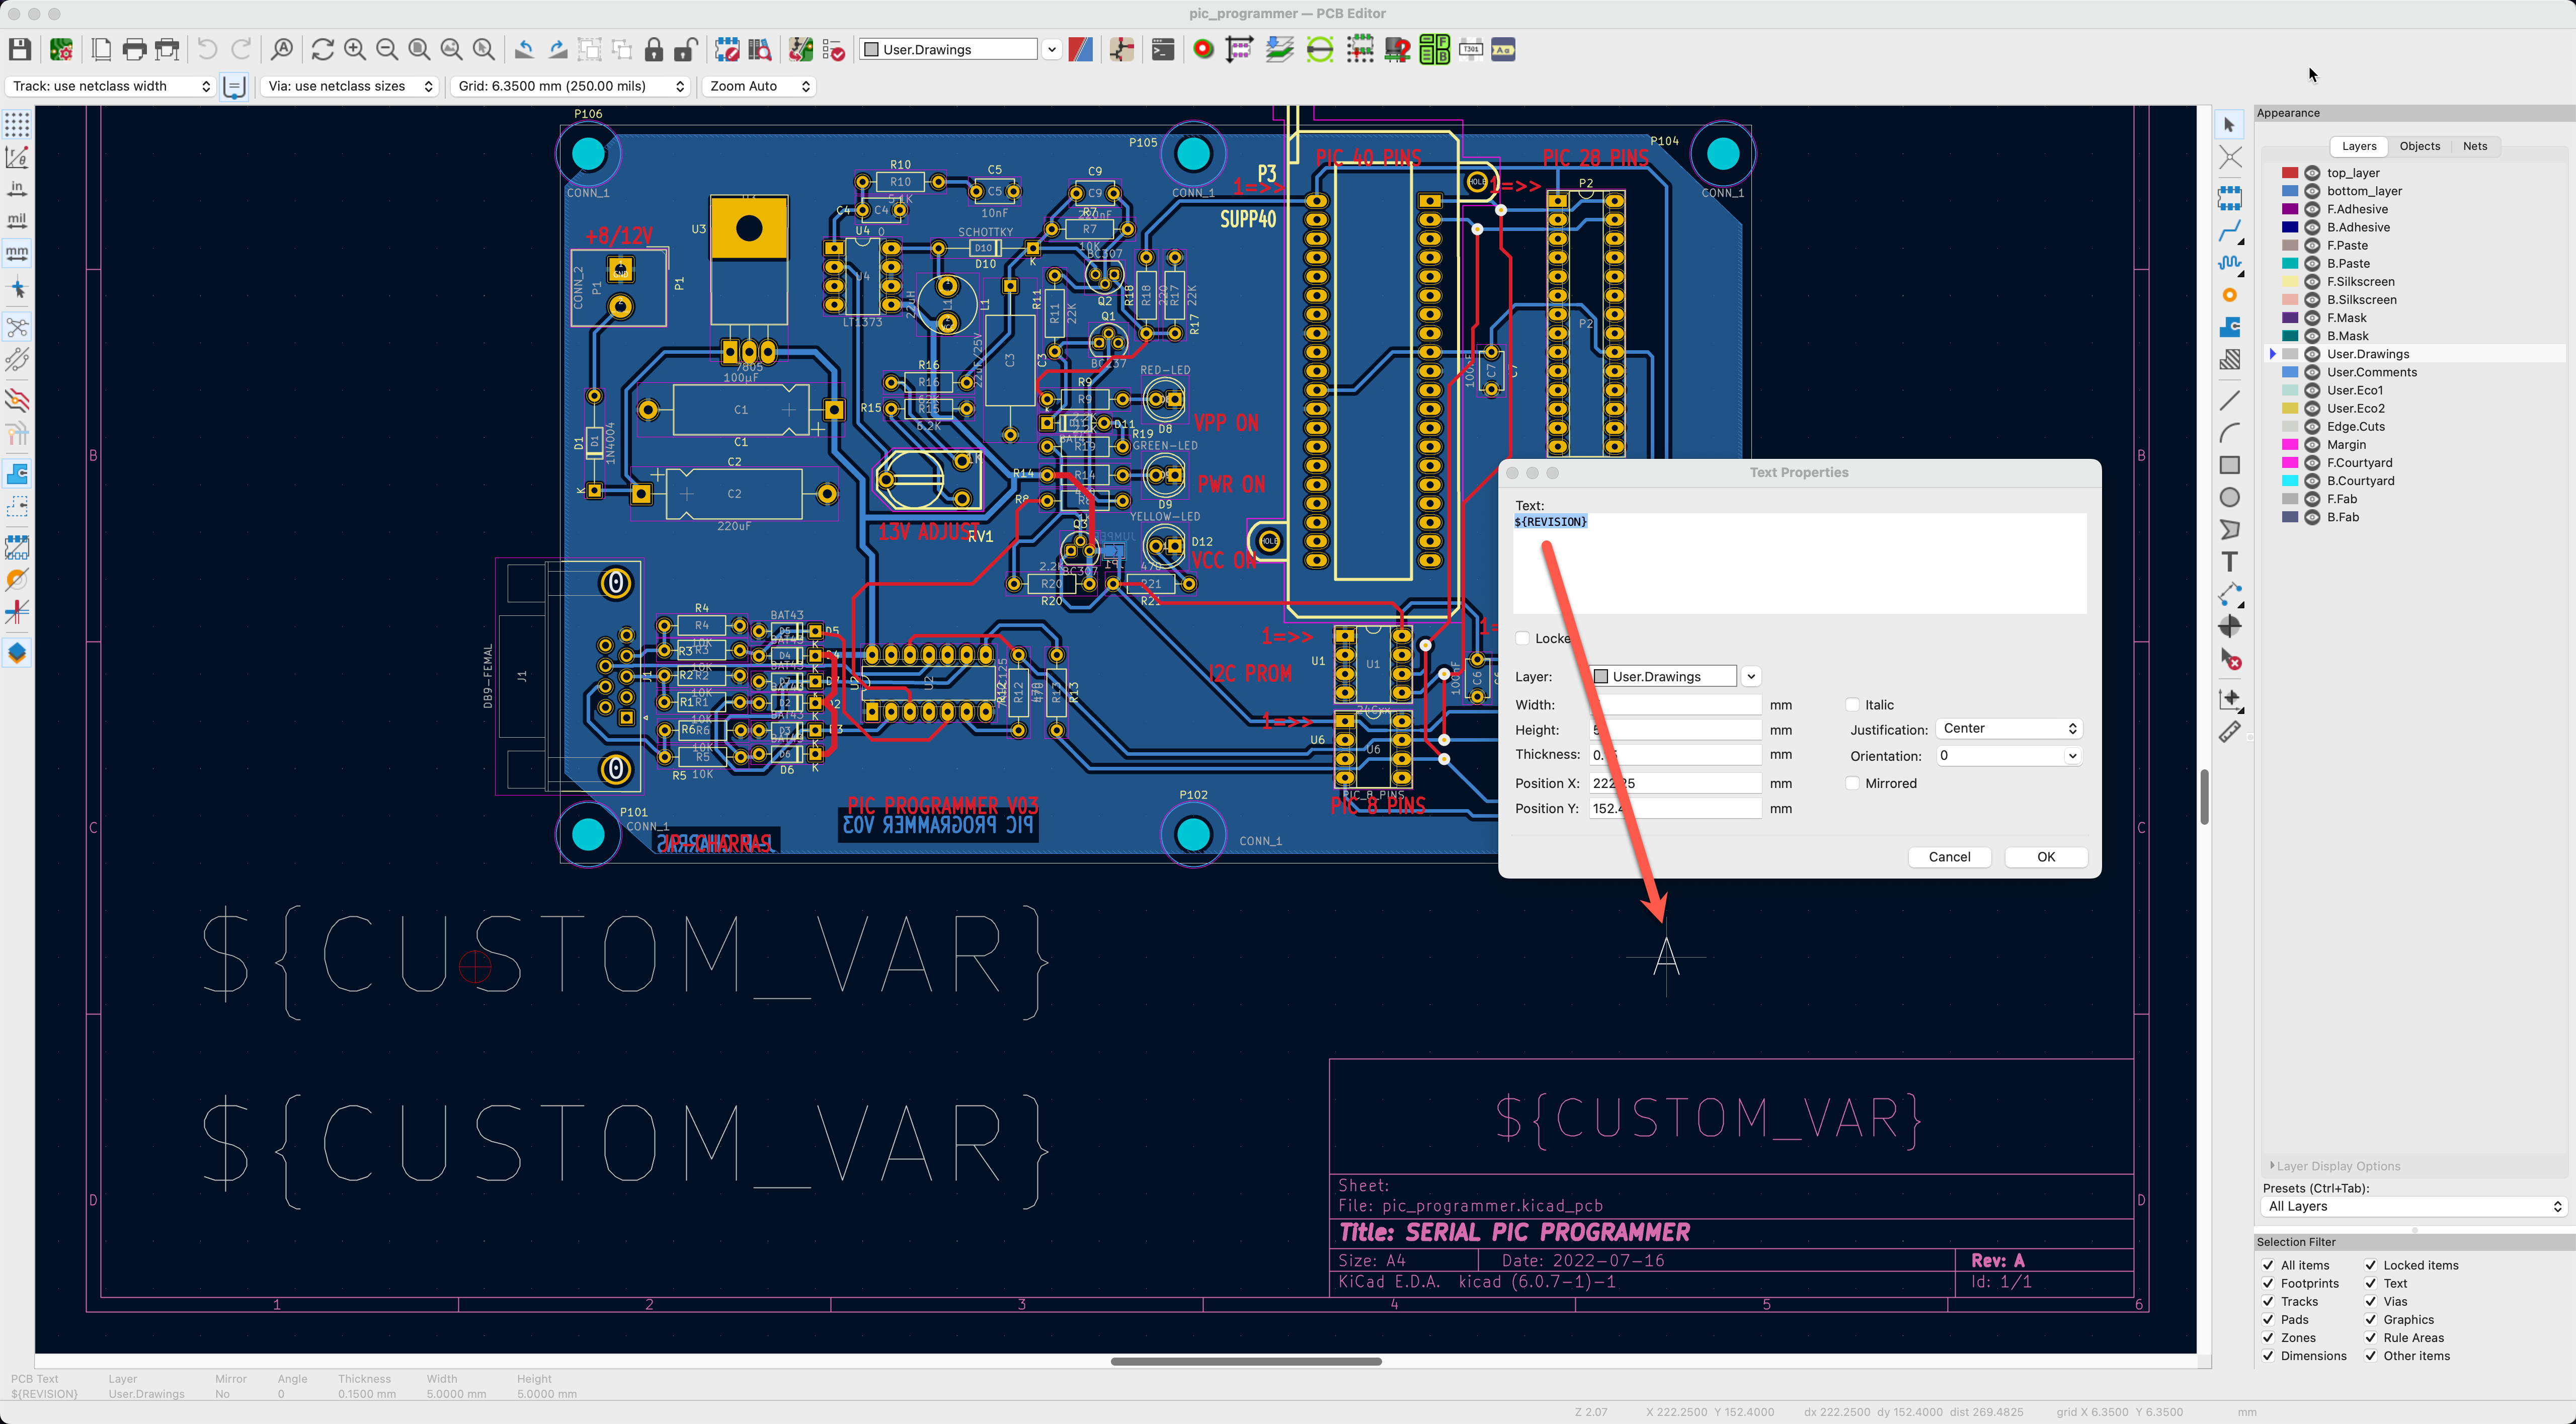The width and height of the screenshot is (2576, 1424).
Task: Switch to the Objects tab
Action: pos(2419,146)
